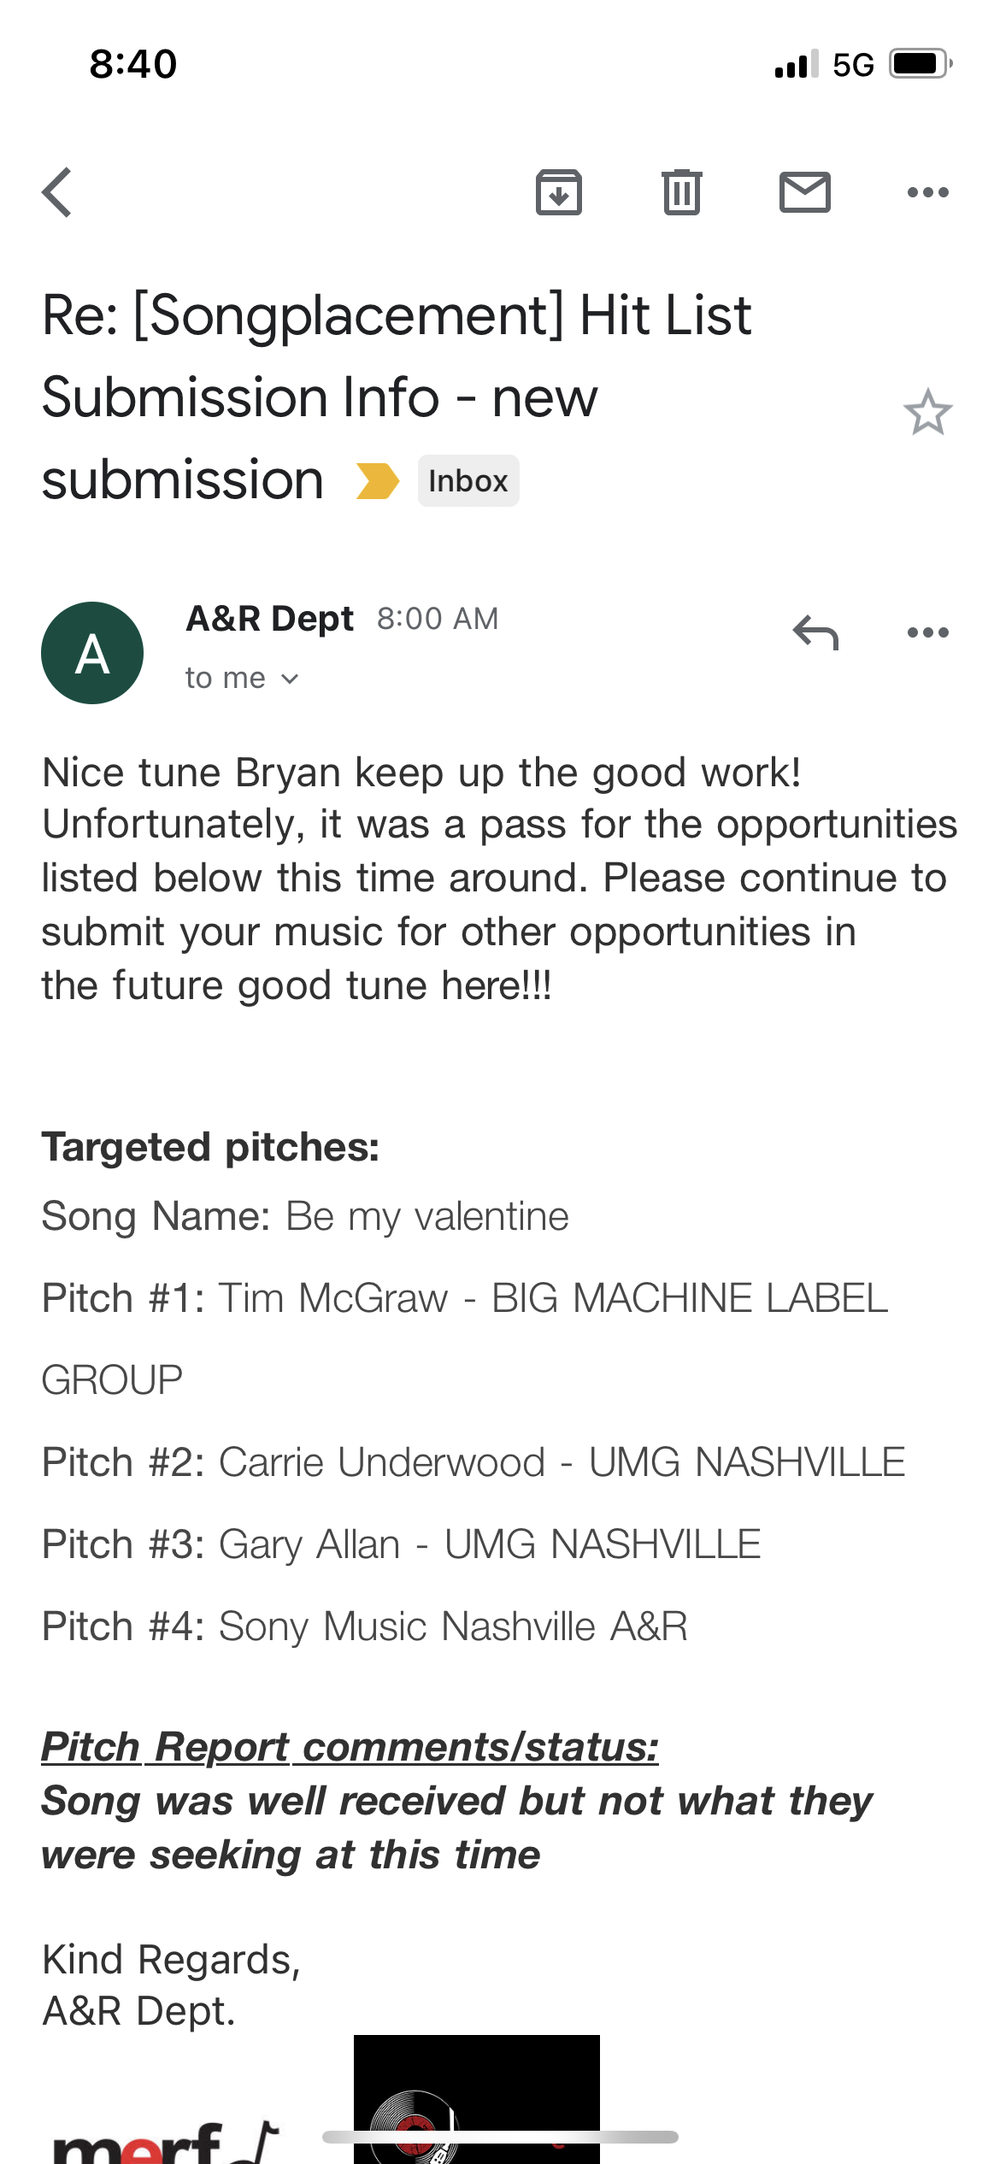Open the A&R Dept sender avatar
This screenshot has height=2164, width=1000.
click(92, 653)
